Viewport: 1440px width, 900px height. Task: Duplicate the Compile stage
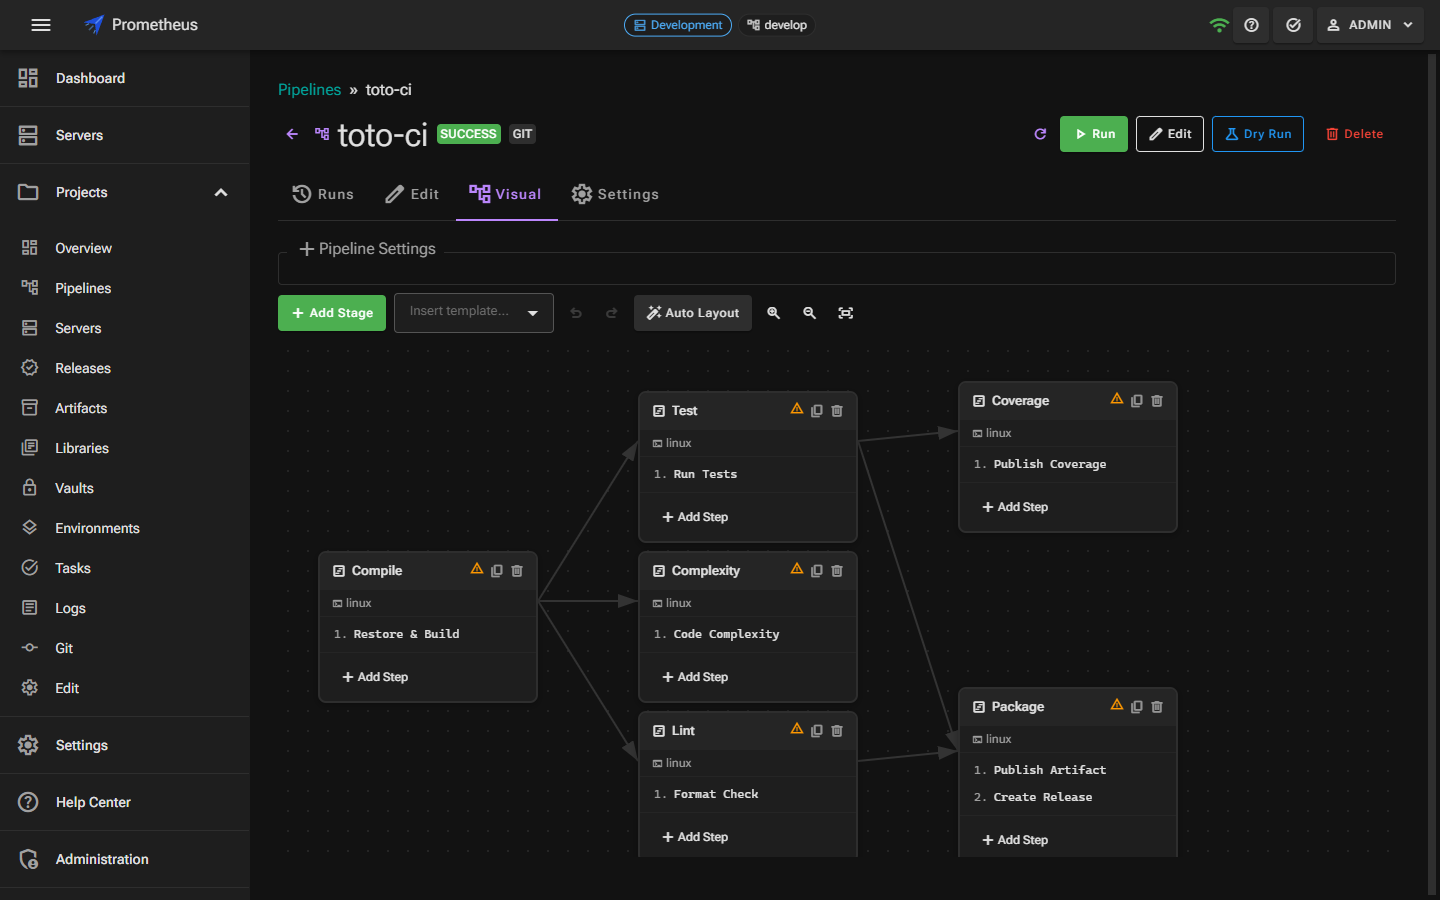[x=497, y=571]
